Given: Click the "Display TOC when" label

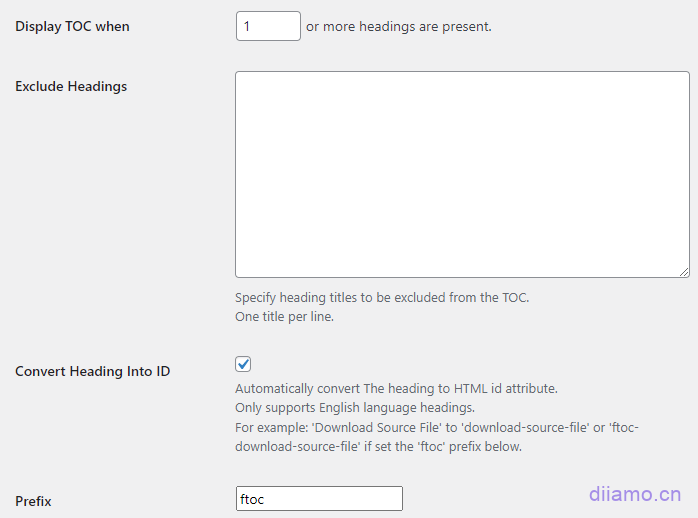Looking at the screenshot, I should pyautogui.click(x=72, y=26).
